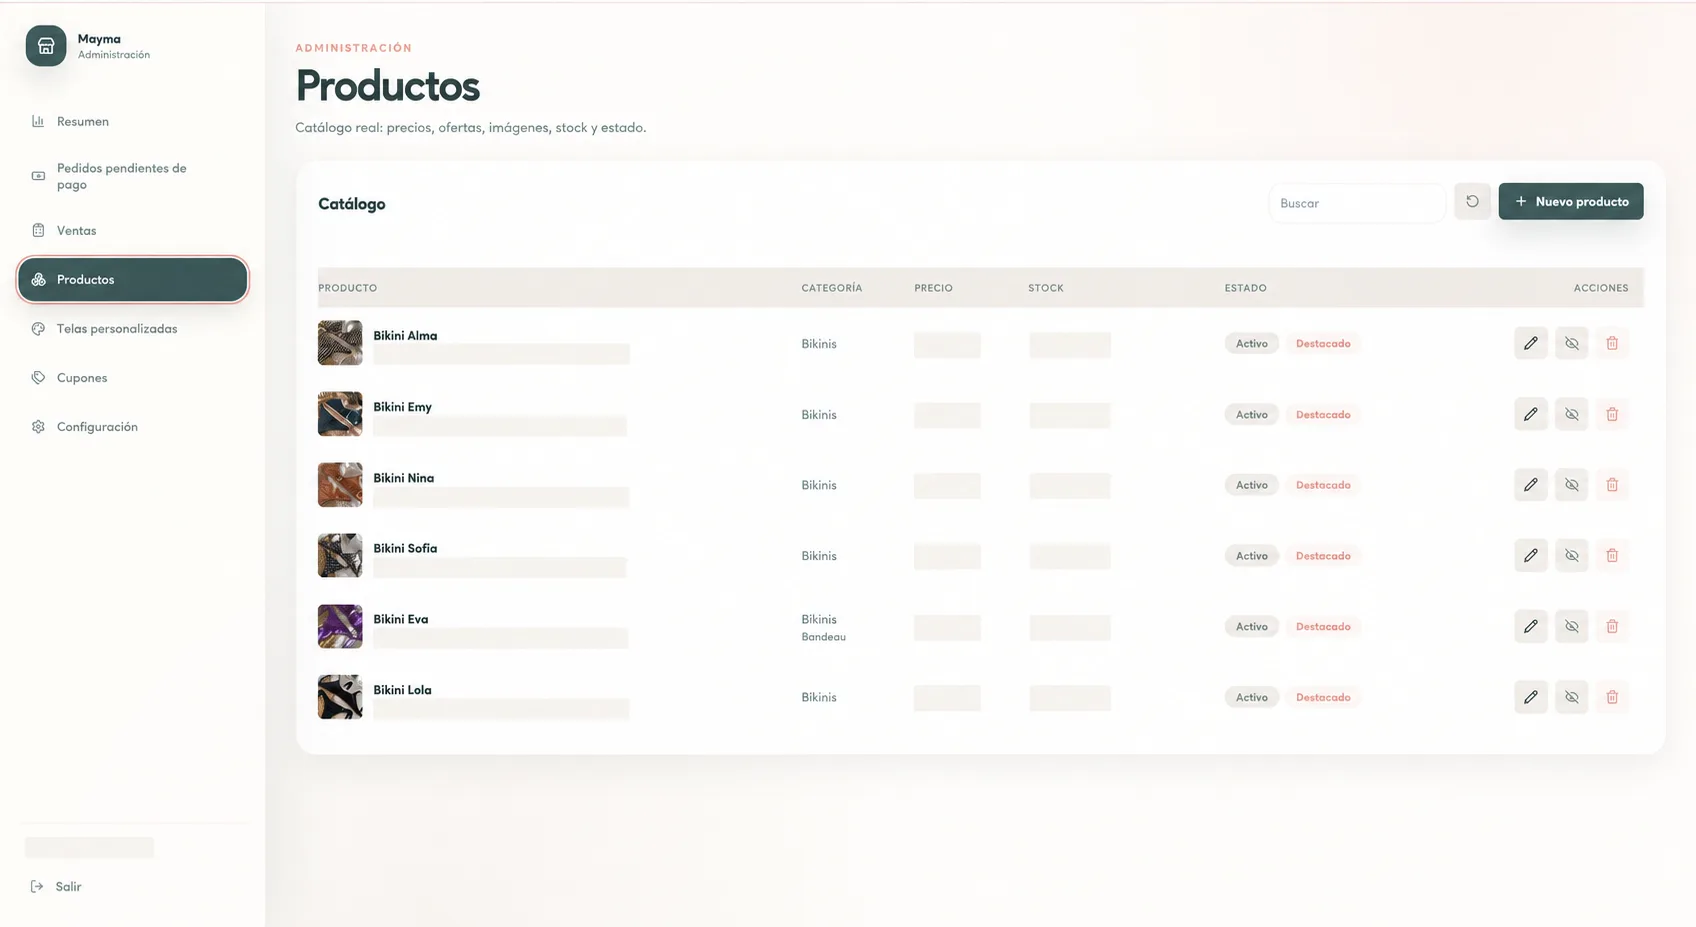Delete Bikini Alma with trash icon
Image resolution: width=1696 pixels, height=927 pixels.
[x=1612, y=343]
